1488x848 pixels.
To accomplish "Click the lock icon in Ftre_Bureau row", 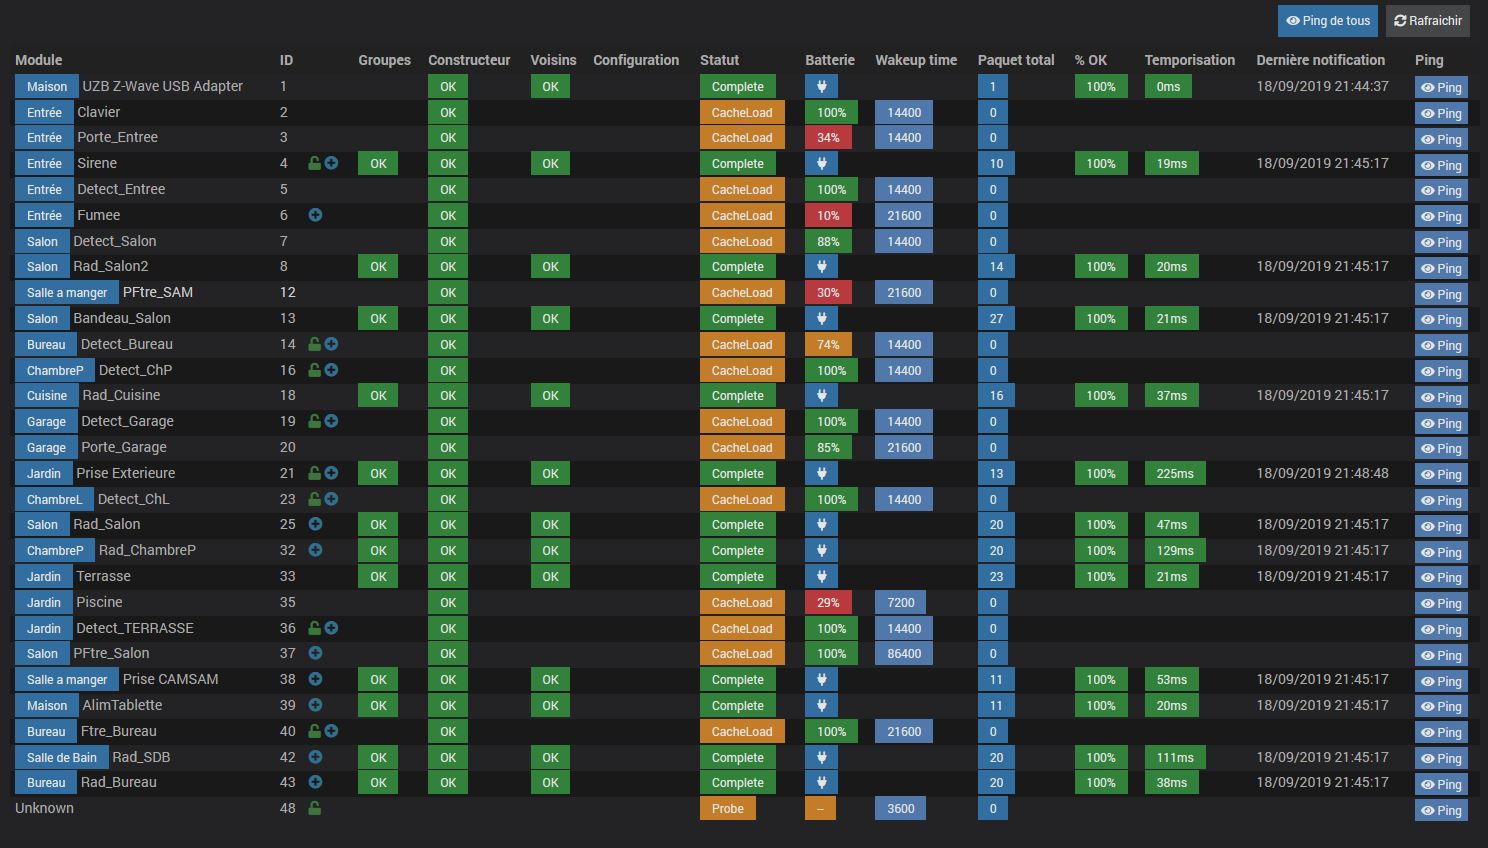I will click(x=314, y=731).
